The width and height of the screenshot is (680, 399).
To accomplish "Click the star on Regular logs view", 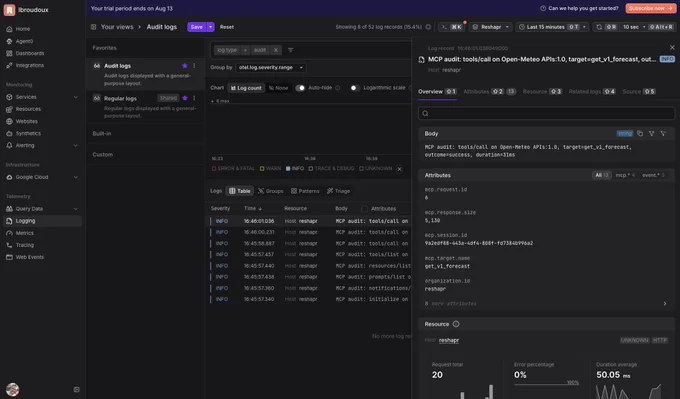I will [185, 98].
